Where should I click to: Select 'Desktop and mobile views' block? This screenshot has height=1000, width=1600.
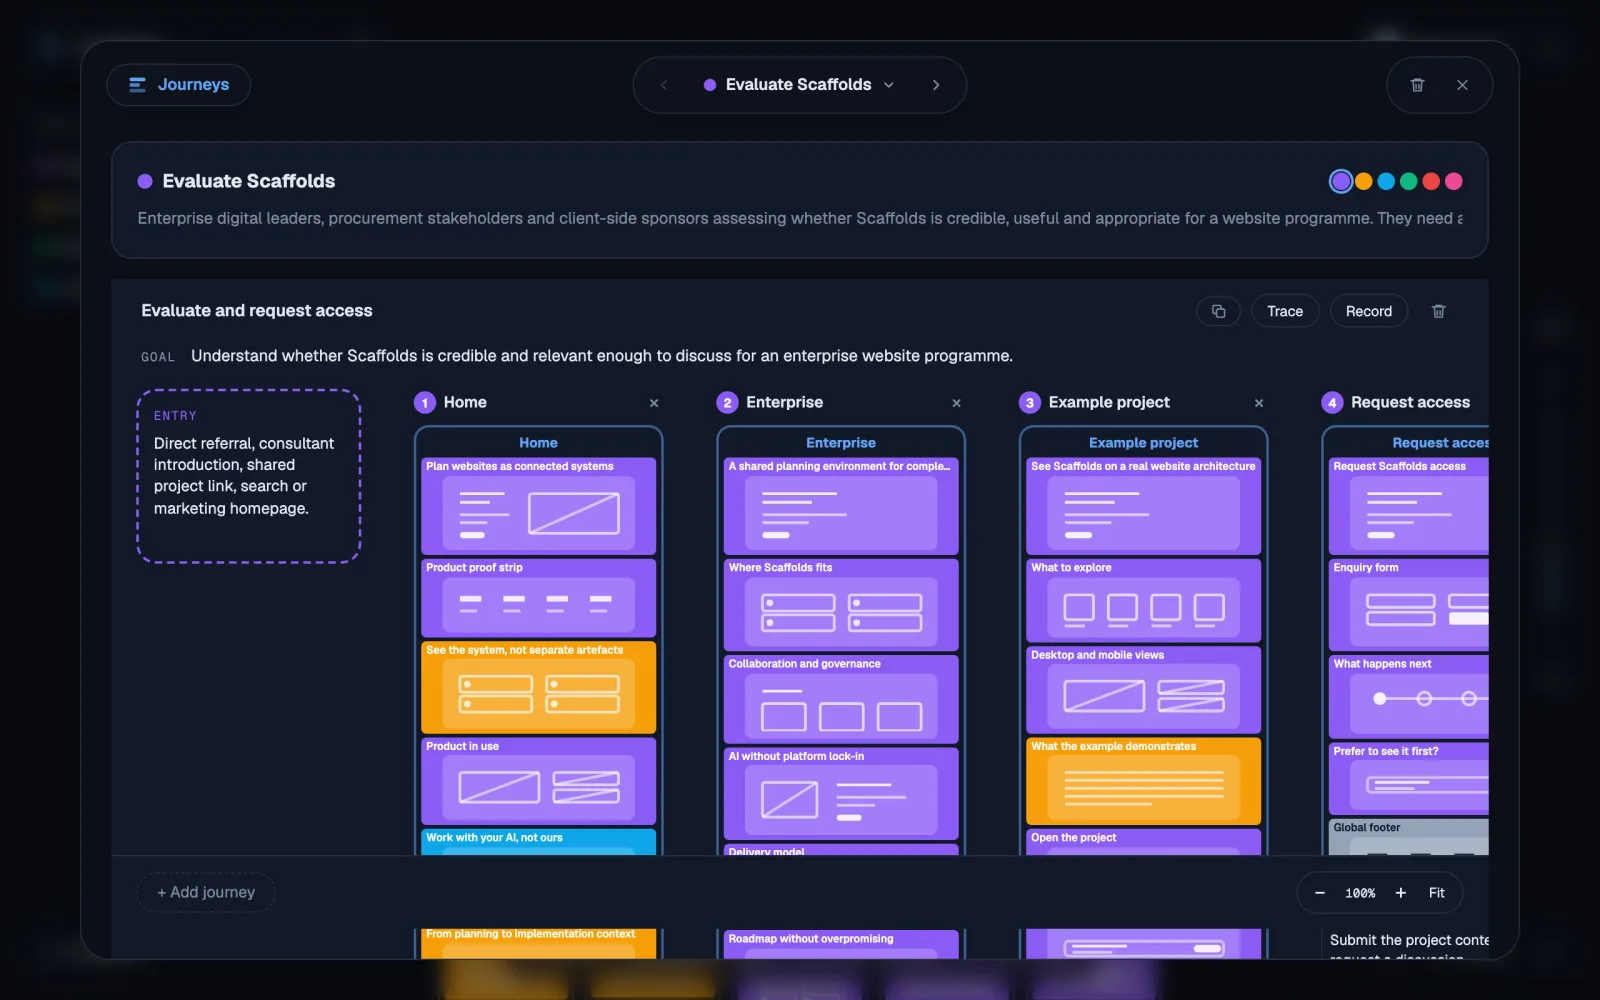pos(1143,690)
